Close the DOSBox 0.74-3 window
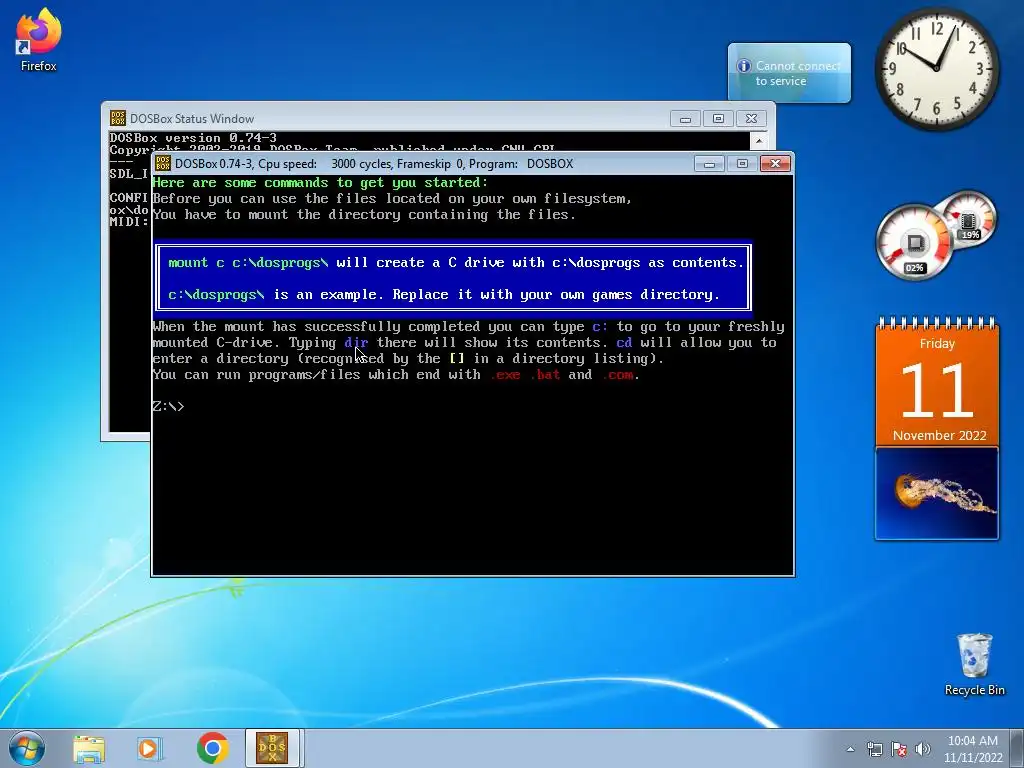The height and width of the screenshot is (768, 1024). pos(775,163)
